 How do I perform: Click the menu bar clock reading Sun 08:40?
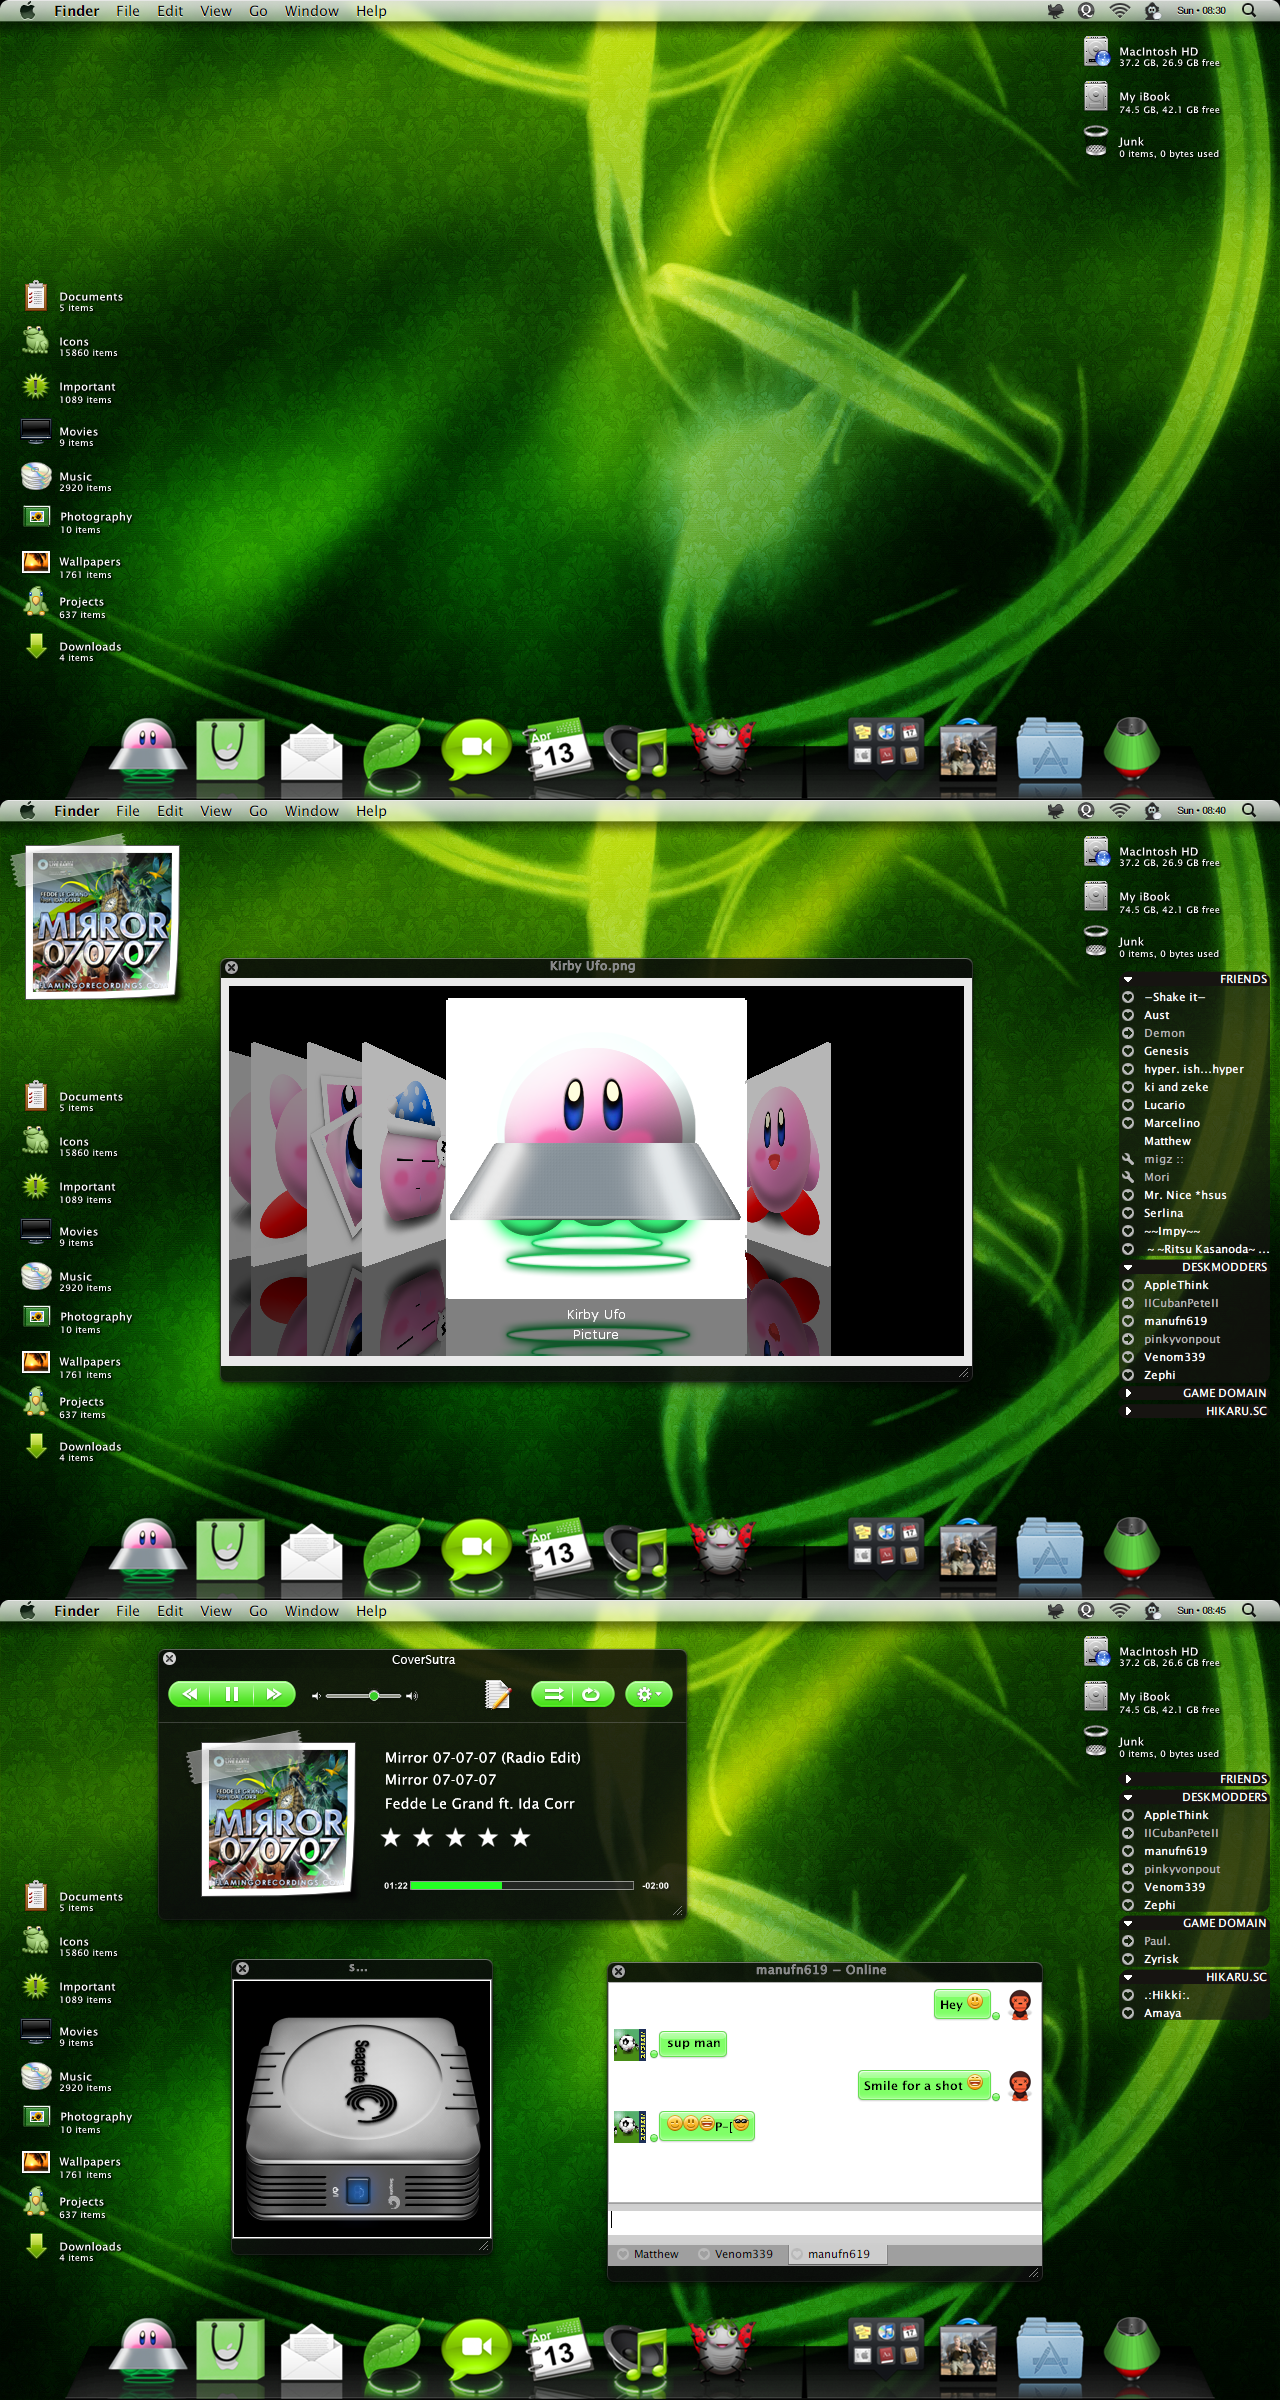tap(1201, 811)
